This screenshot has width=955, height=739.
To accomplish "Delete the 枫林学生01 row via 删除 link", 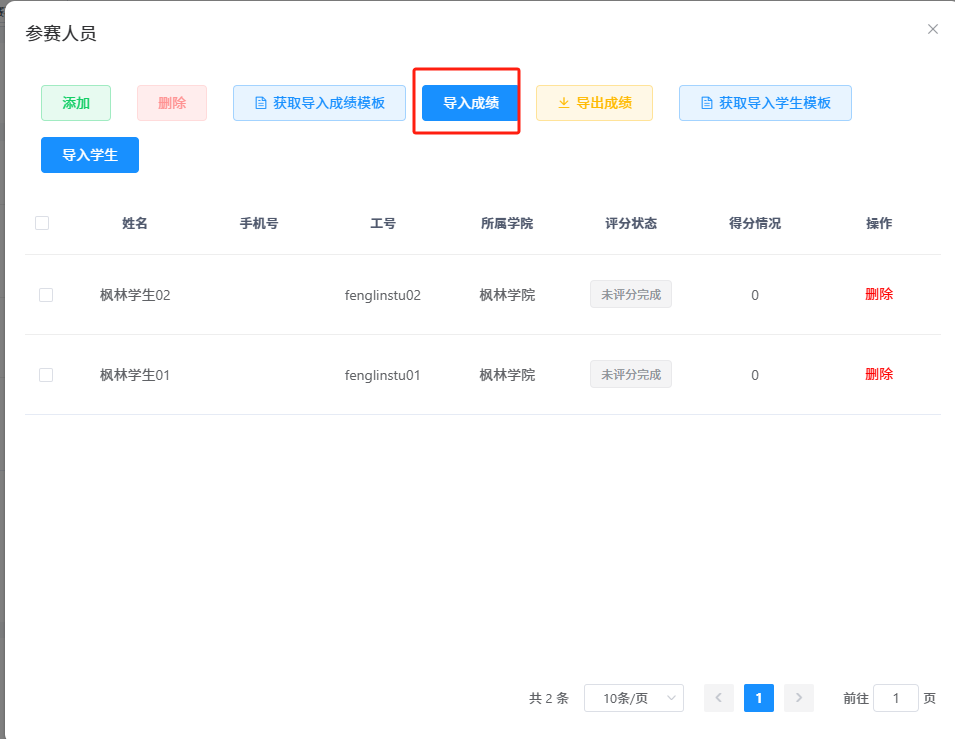I will pos(879,374).
